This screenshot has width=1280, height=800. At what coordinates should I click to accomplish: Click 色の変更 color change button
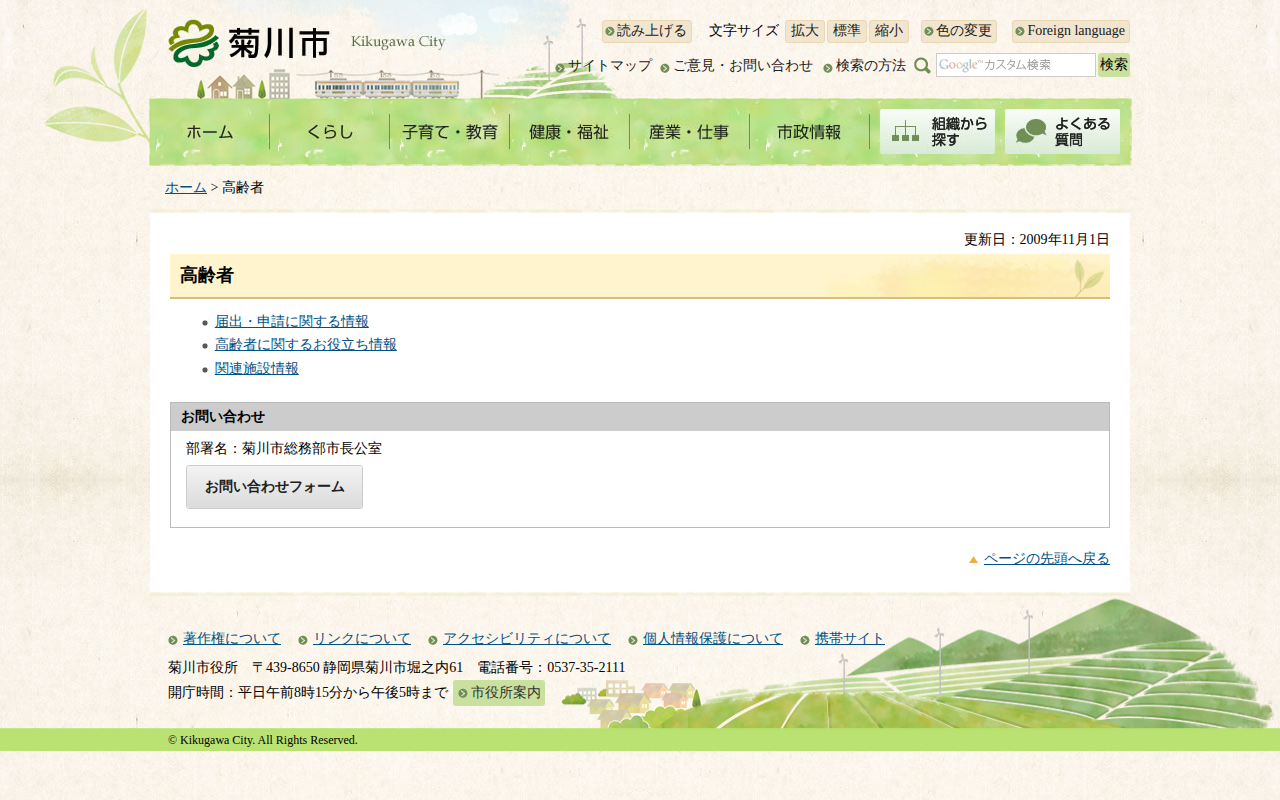point(959,31)
